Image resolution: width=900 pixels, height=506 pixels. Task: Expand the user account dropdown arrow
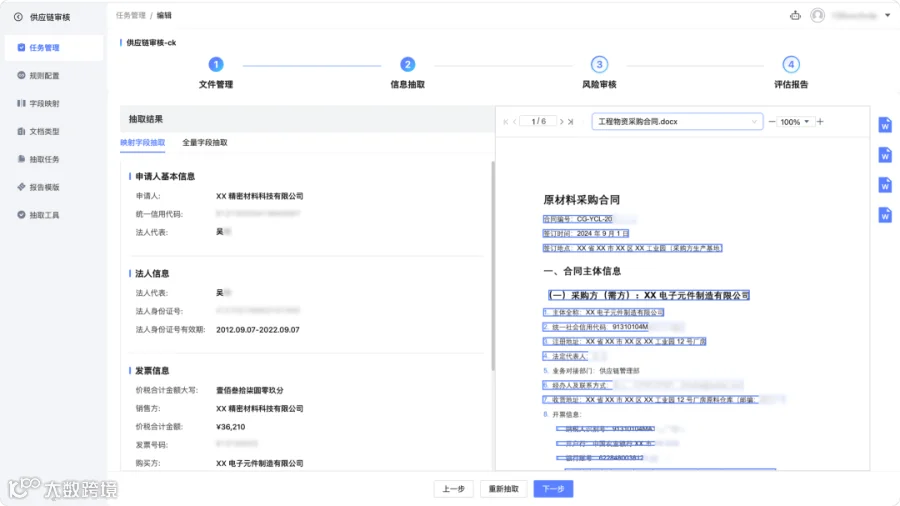[x=887, y=15]
